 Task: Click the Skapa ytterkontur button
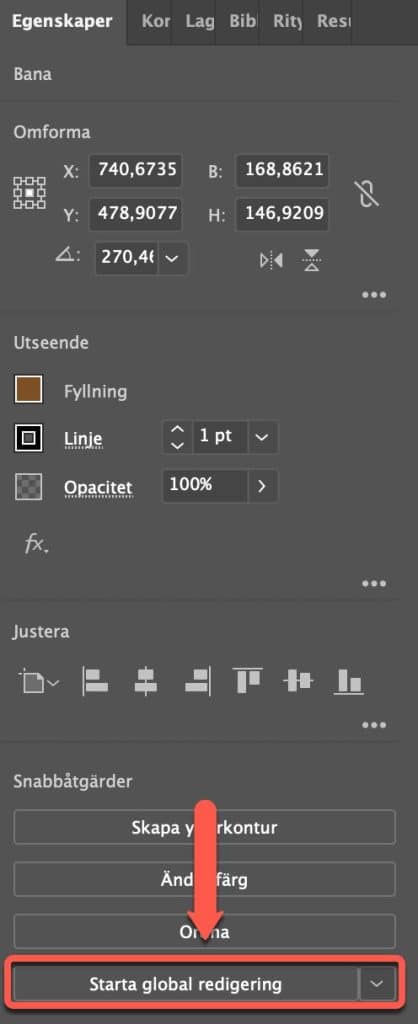tap(204, 827)
